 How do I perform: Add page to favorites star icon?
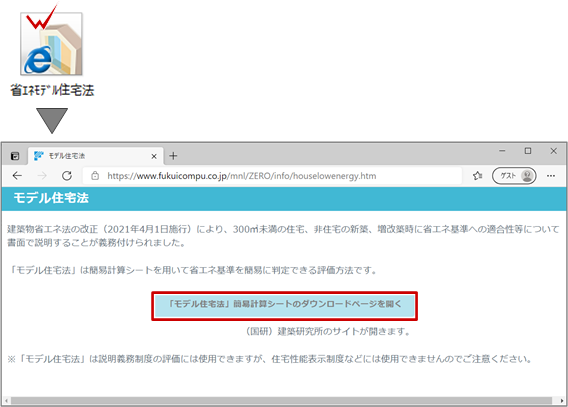(x=477, y=176)
